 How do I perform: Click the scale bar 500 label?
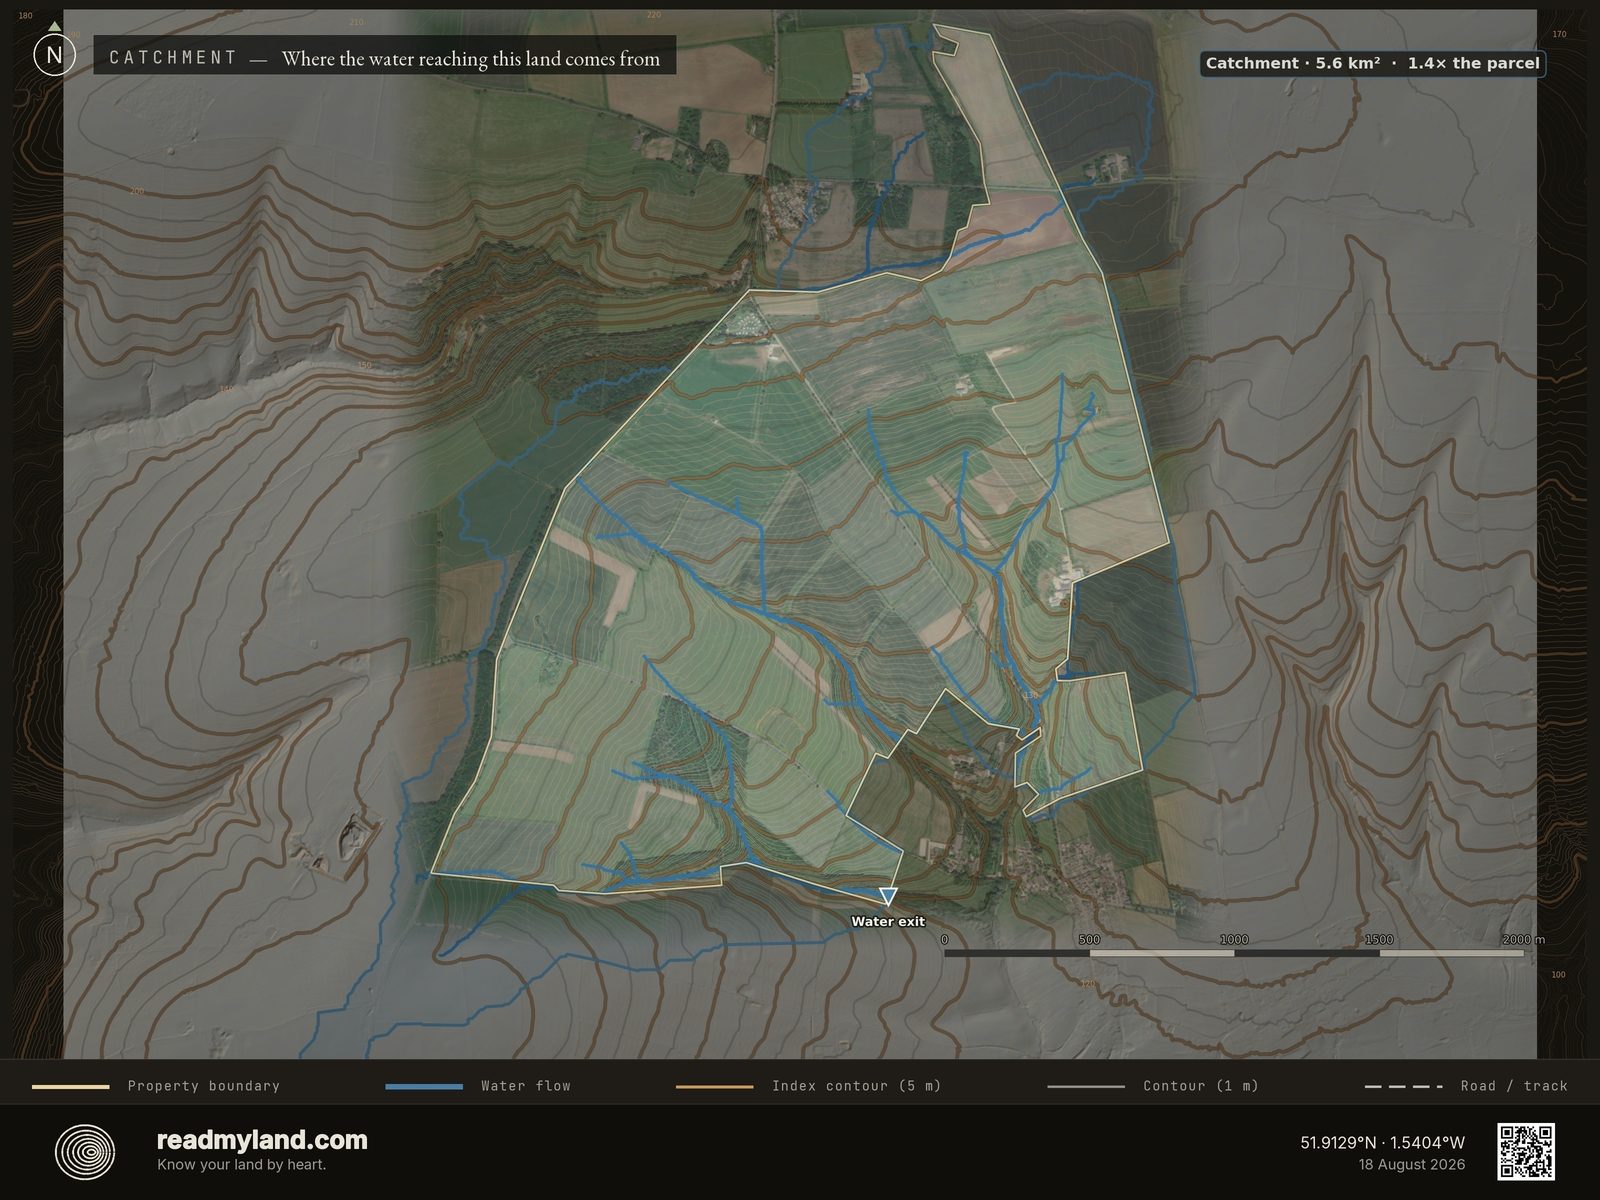tap(1089, 940)
